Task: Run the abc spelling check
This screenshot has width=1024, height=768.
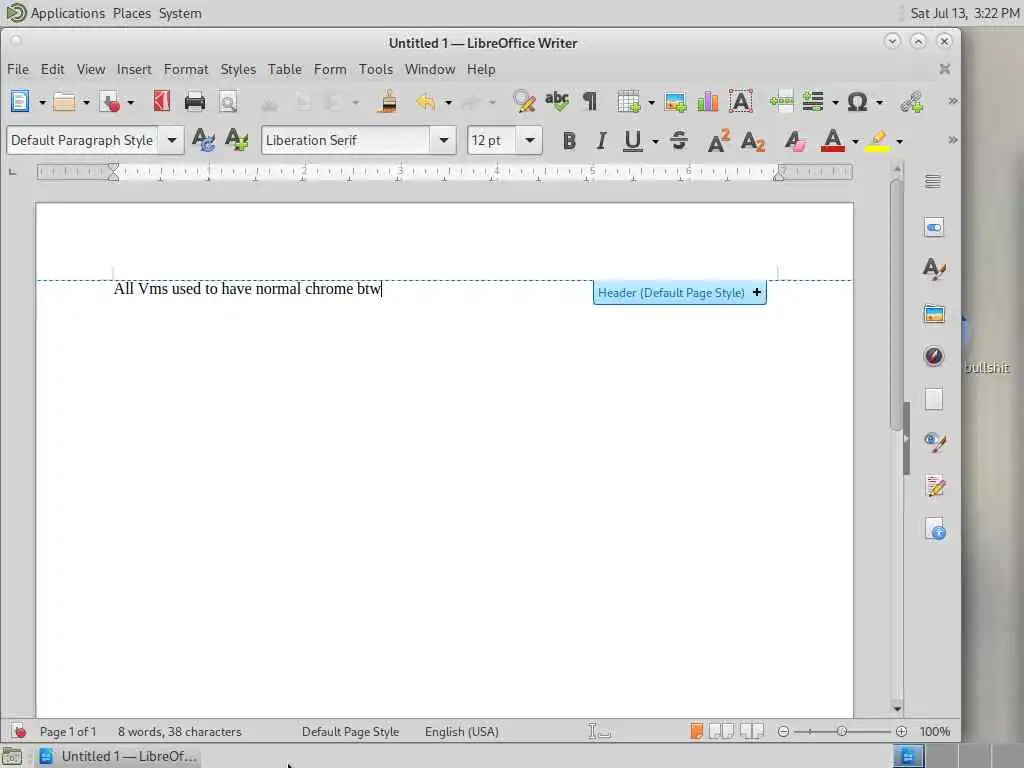Action: point(557,101)
